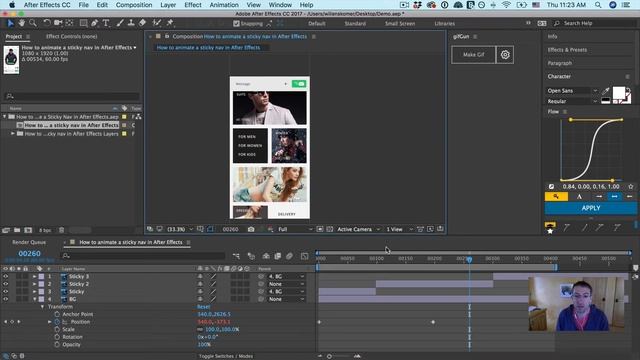Open the 1 View dropdown
Viewport: 640px width, 360px height.
400,229
